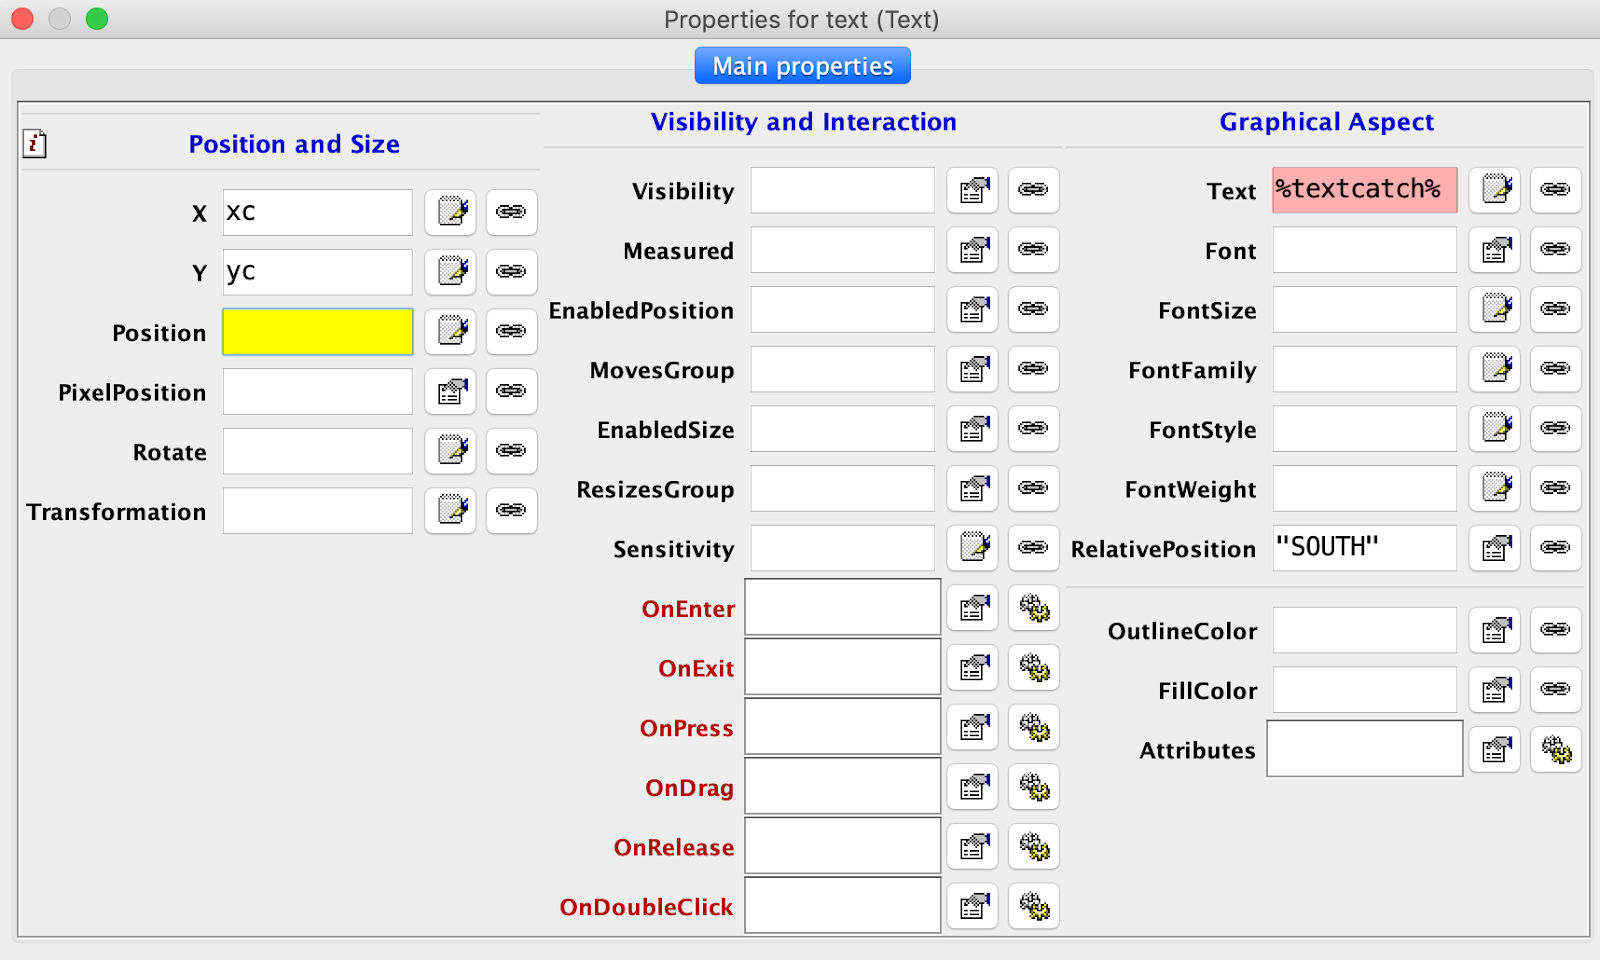The height and width of the screenshot is (960, 1600).
Task: Click the edit icon next to Sensitivity
Action: (973, 548)
